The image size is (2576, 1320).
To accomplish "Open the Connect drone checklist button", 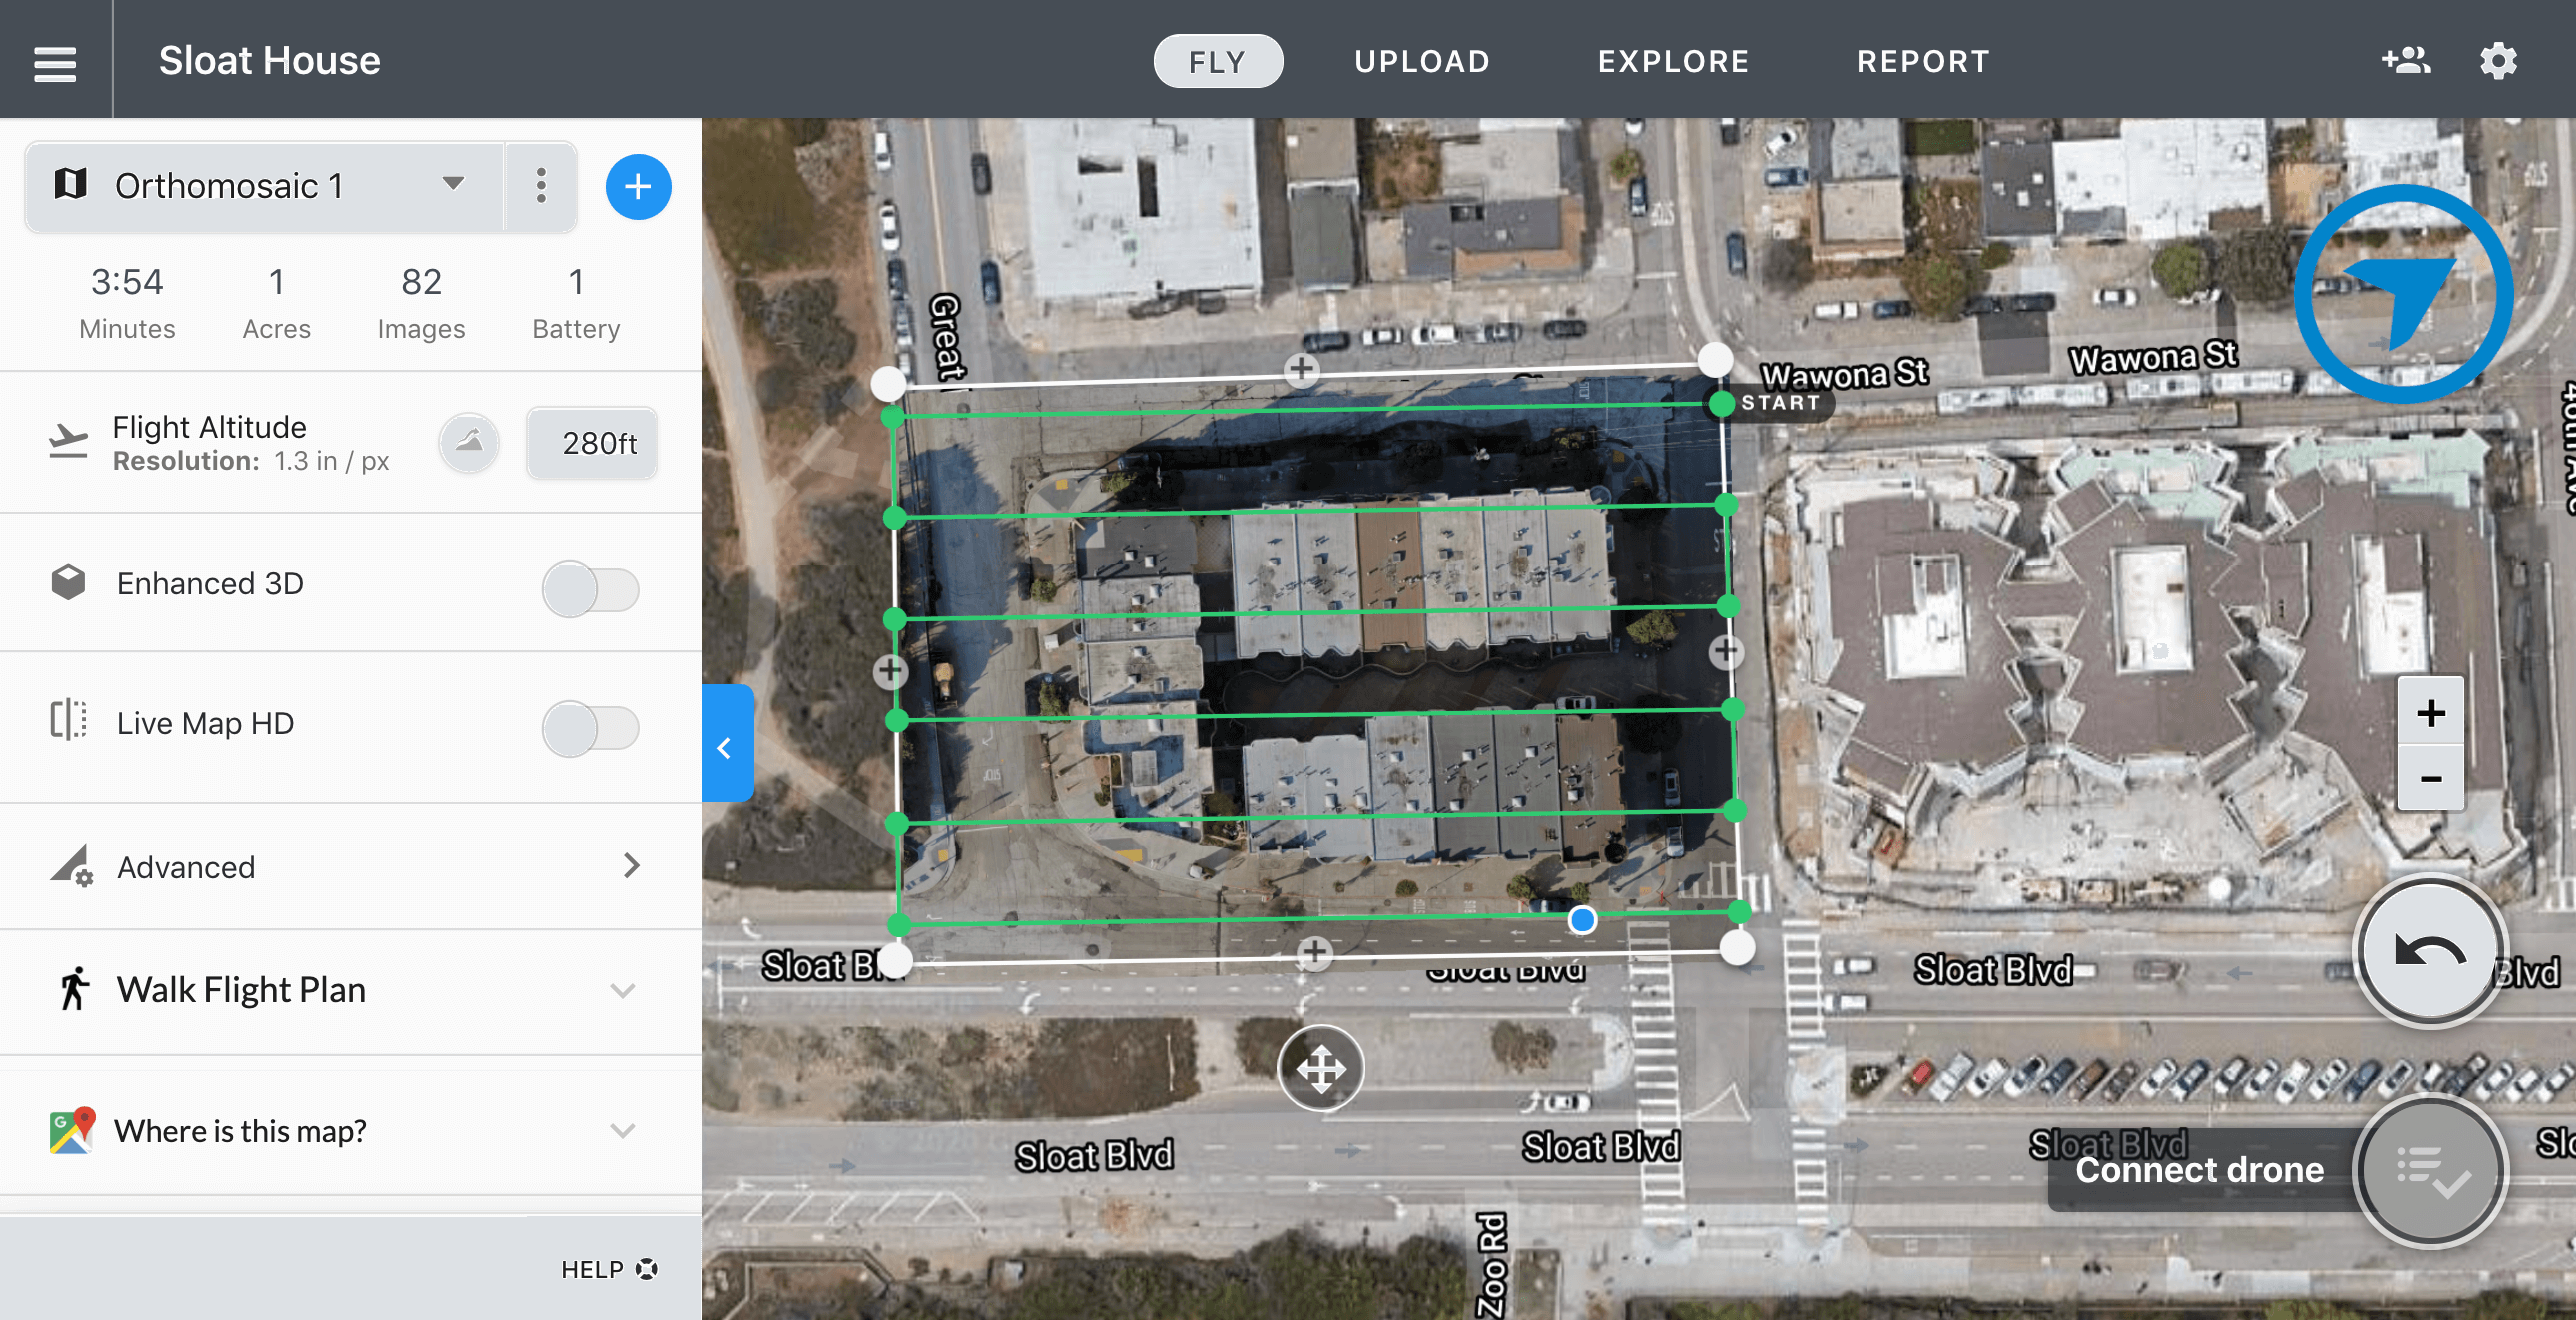I will [2430, 1170].
